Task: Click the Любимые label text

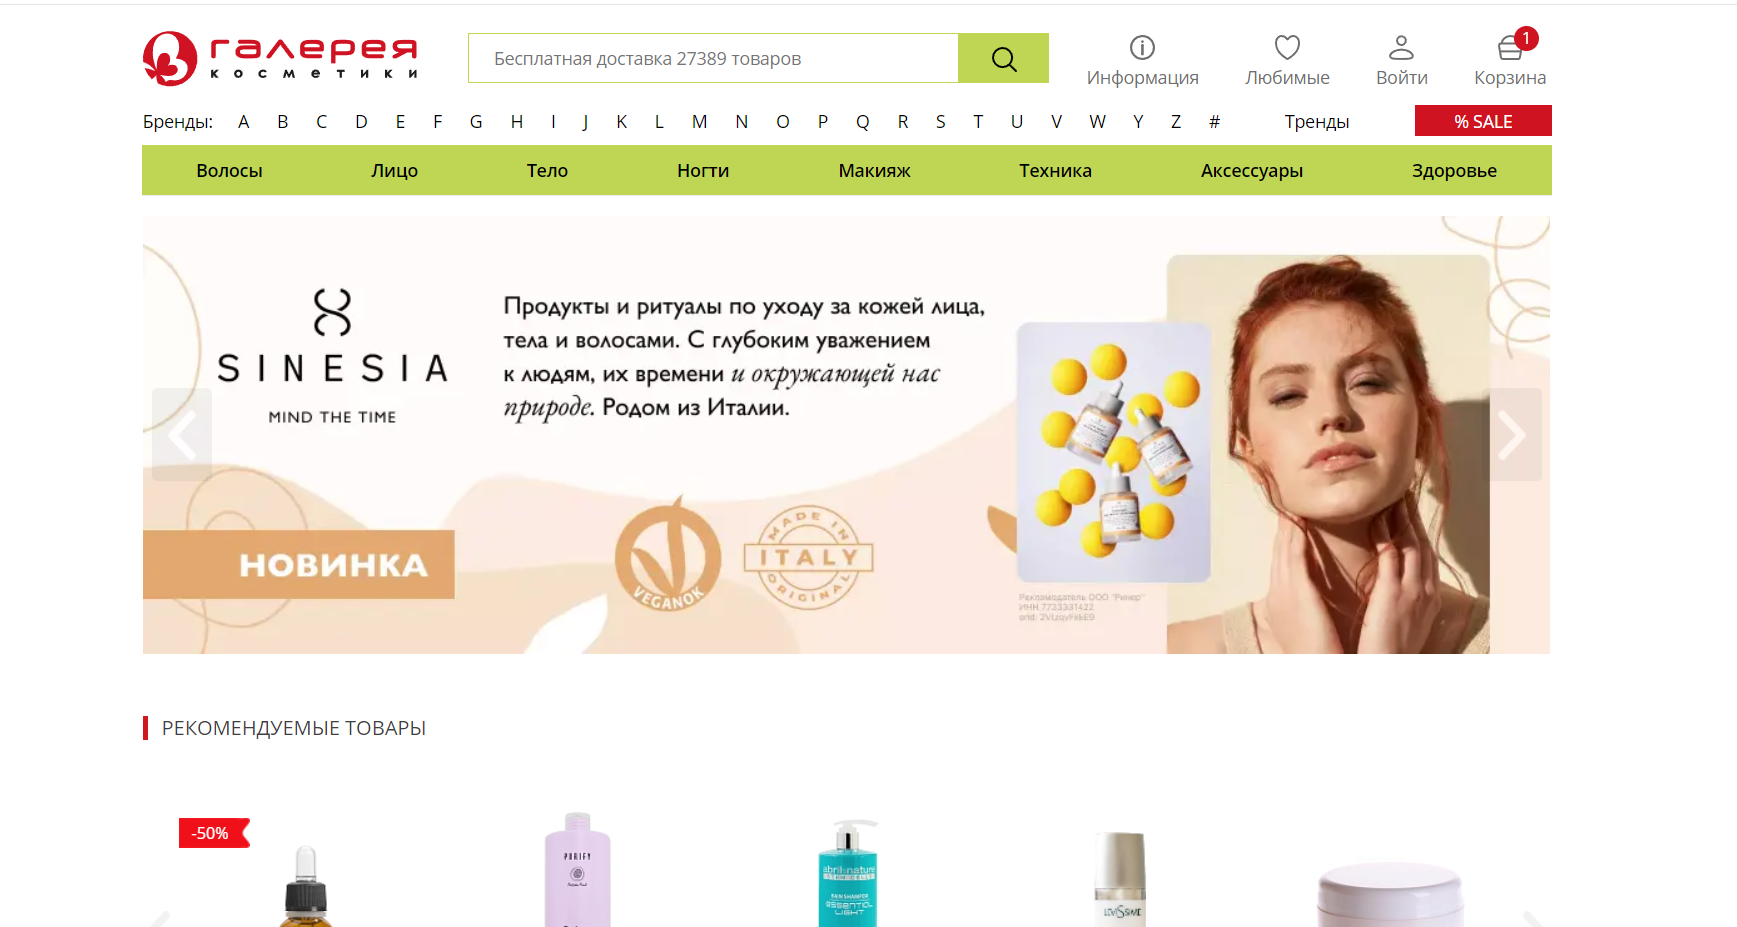Action: [x=1287, y=77]
